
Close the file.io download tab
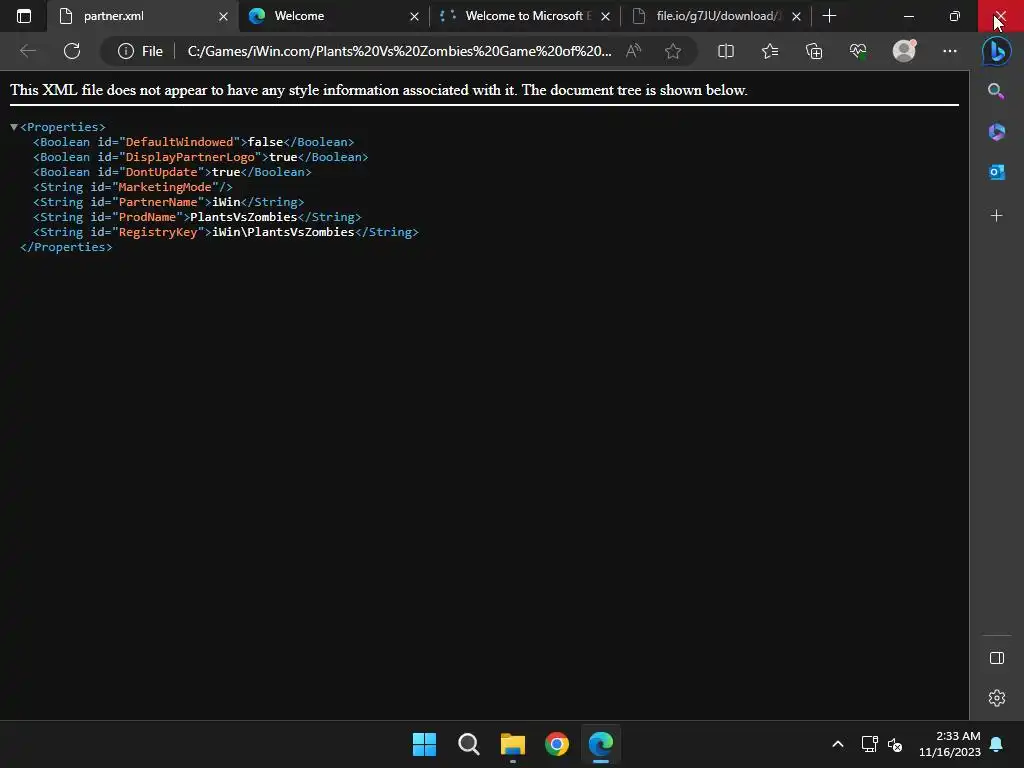coord(796,16)
